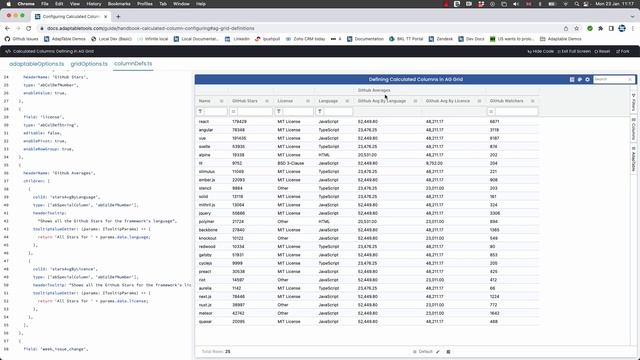The width and height of the screenshot is (640, 360).
Task: Click the theme icon in blue grid header
Action: click(x=580, y=80)
